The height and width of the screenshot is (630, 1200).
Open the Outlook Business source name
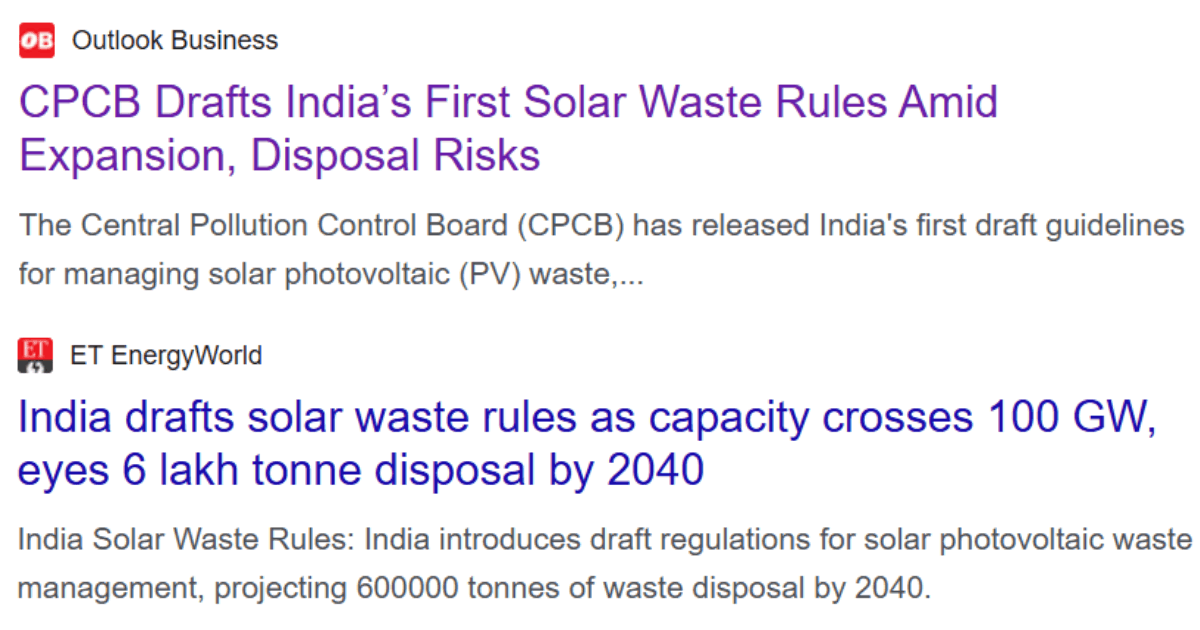tap(175, 41)
